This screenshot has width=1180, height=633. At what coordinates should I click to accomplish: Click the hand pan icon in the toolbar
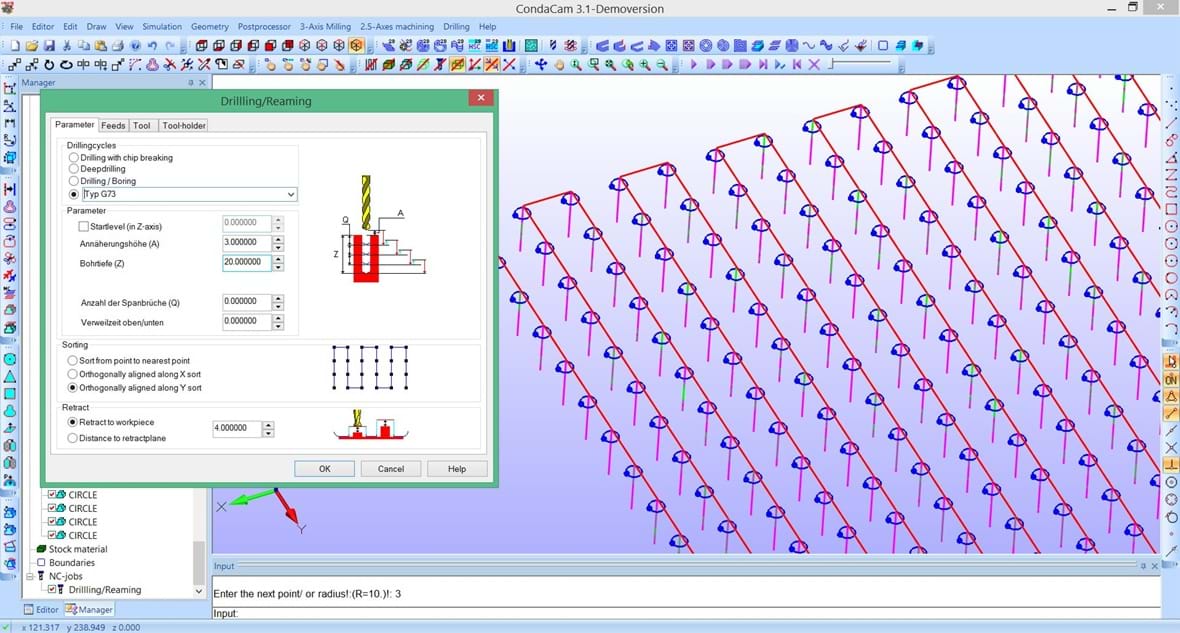click(558, 65)
